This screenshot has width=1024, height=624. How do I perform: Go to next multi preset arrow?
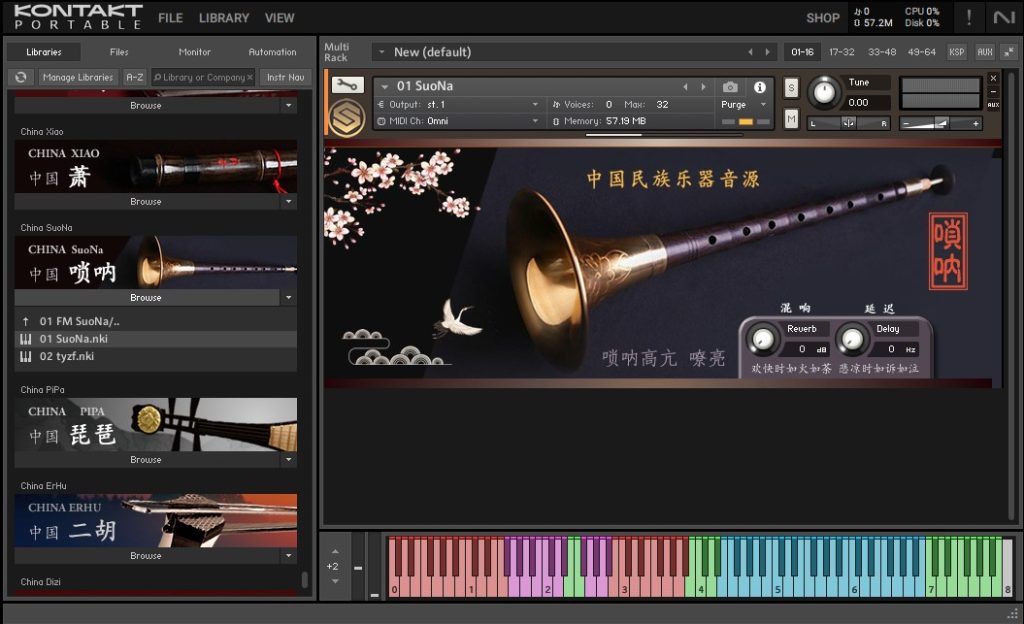[767, 52]
